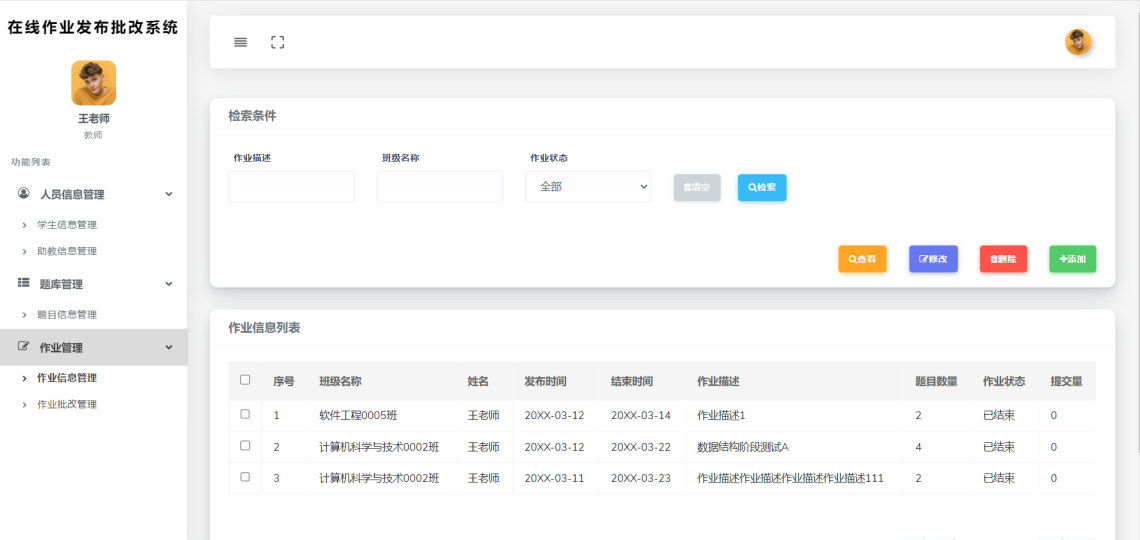Click the 提交量 column header
This screenshot has height=540, width=1140.
click(x=1067, y=381)
